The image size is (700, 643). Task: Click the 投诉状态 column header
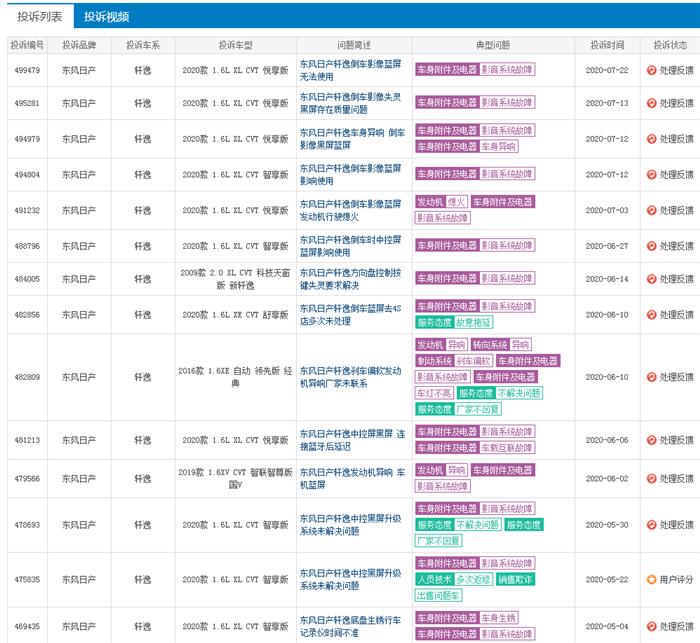point(670,45)
